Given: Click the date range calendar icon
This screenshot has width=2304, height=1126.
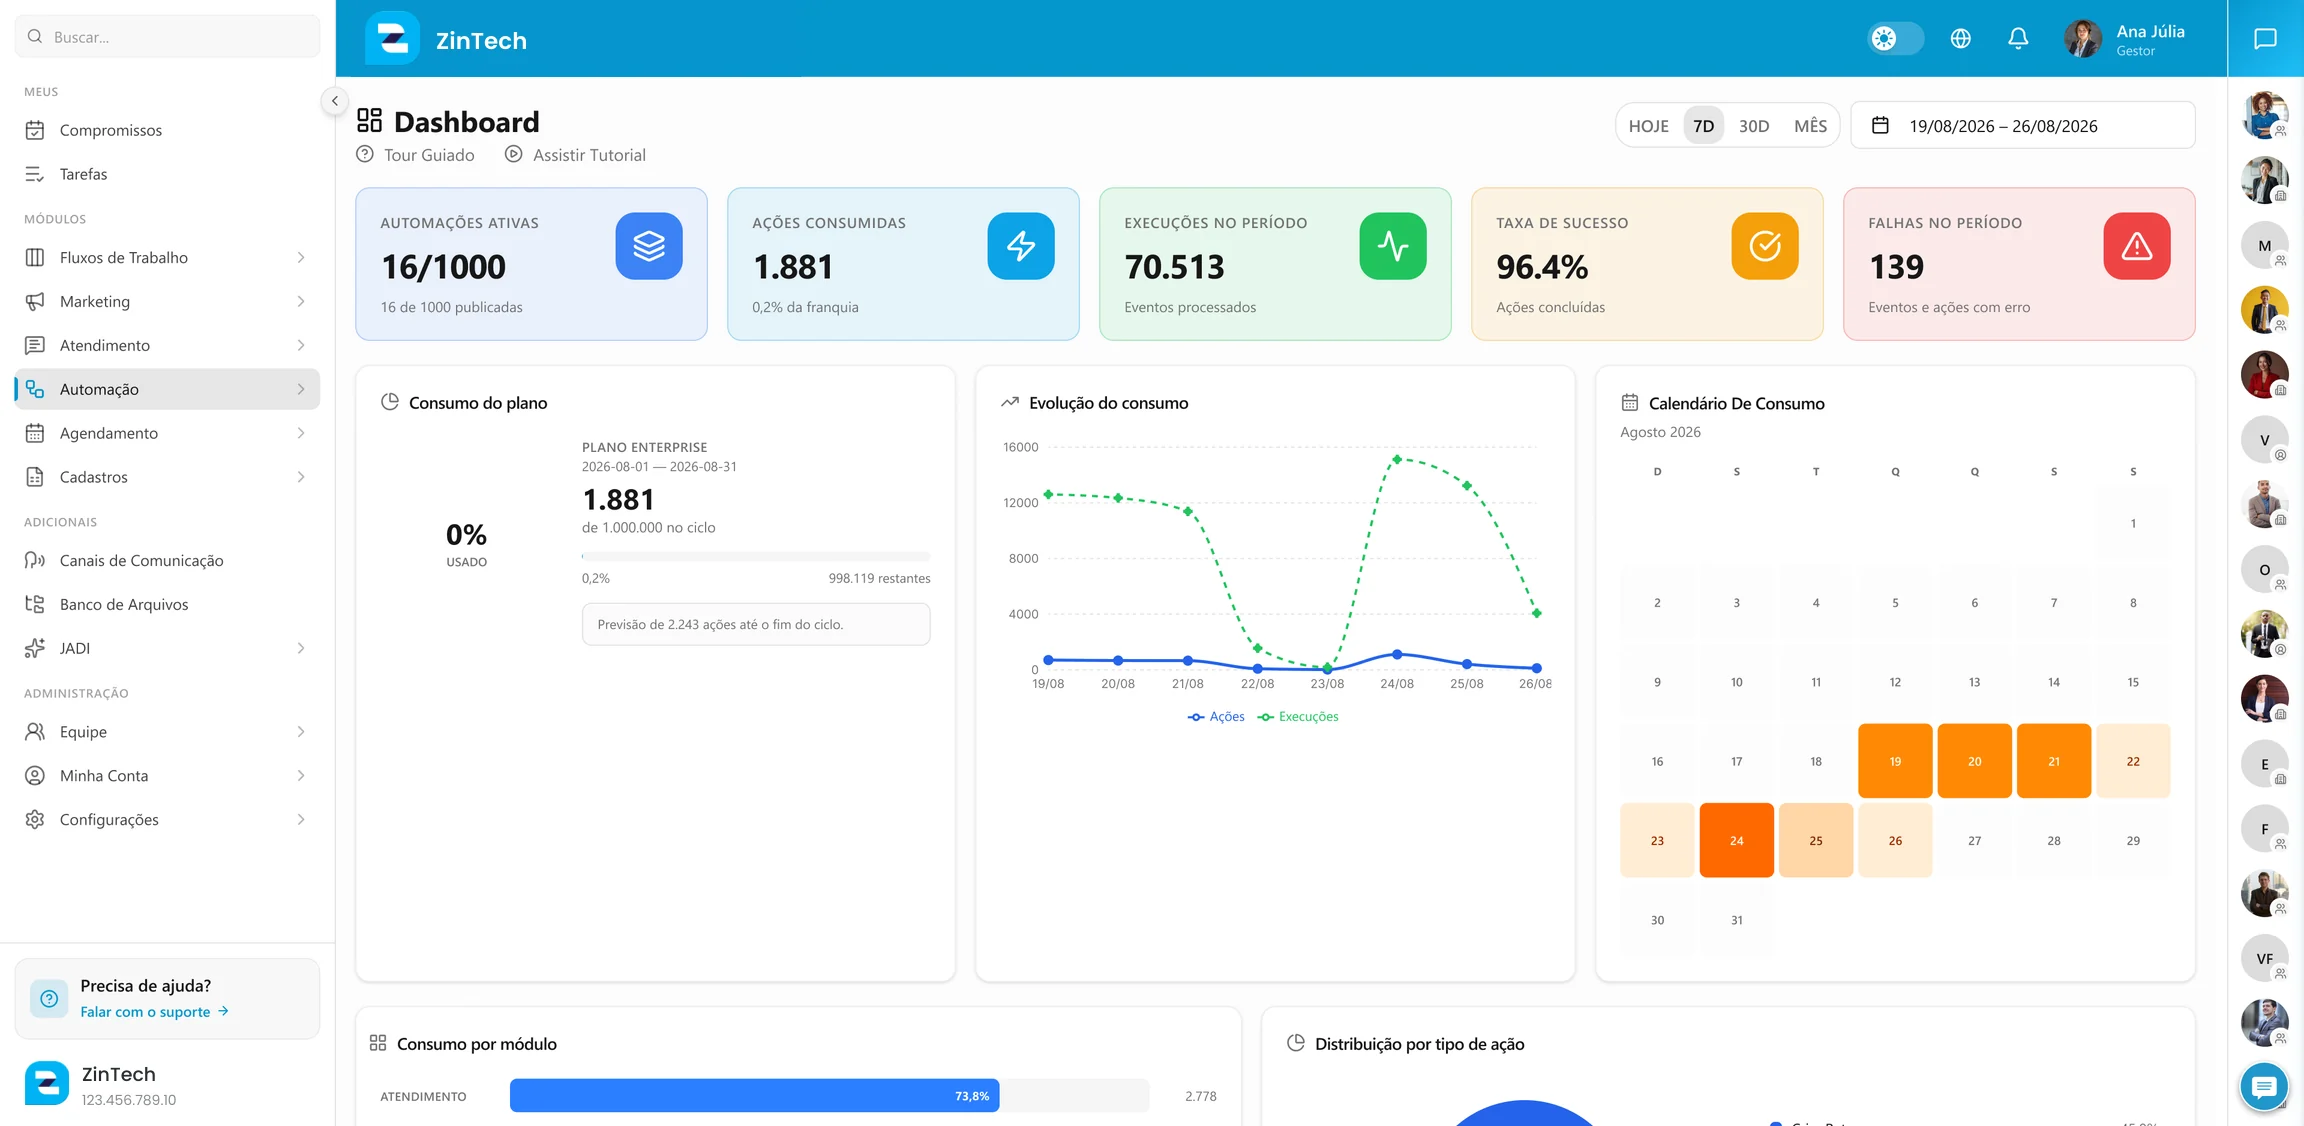Looking at the screenshot, I should coord(1880,125).
